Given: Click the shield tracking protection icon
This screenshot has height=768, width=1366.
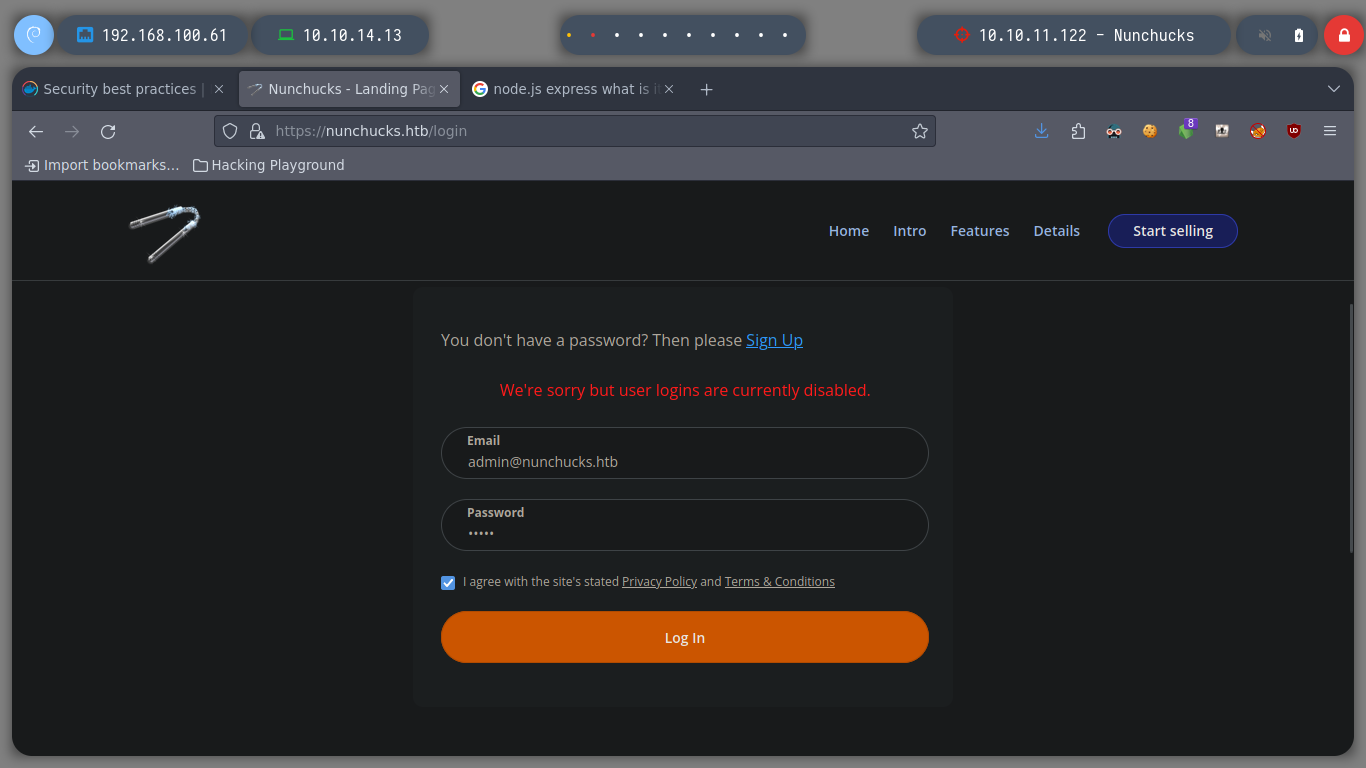Looking at the screenshot, I should coord(230,131).
